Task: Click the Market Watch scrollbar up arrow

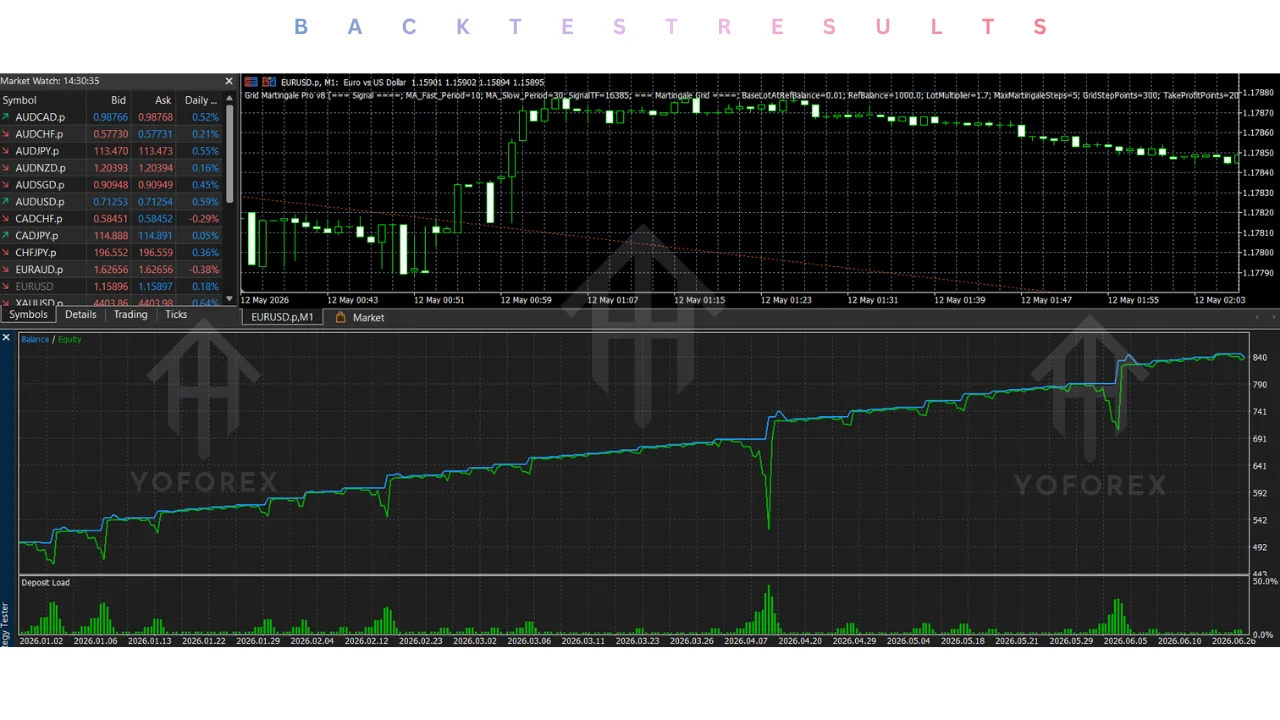Action: (x=230, y=100)
